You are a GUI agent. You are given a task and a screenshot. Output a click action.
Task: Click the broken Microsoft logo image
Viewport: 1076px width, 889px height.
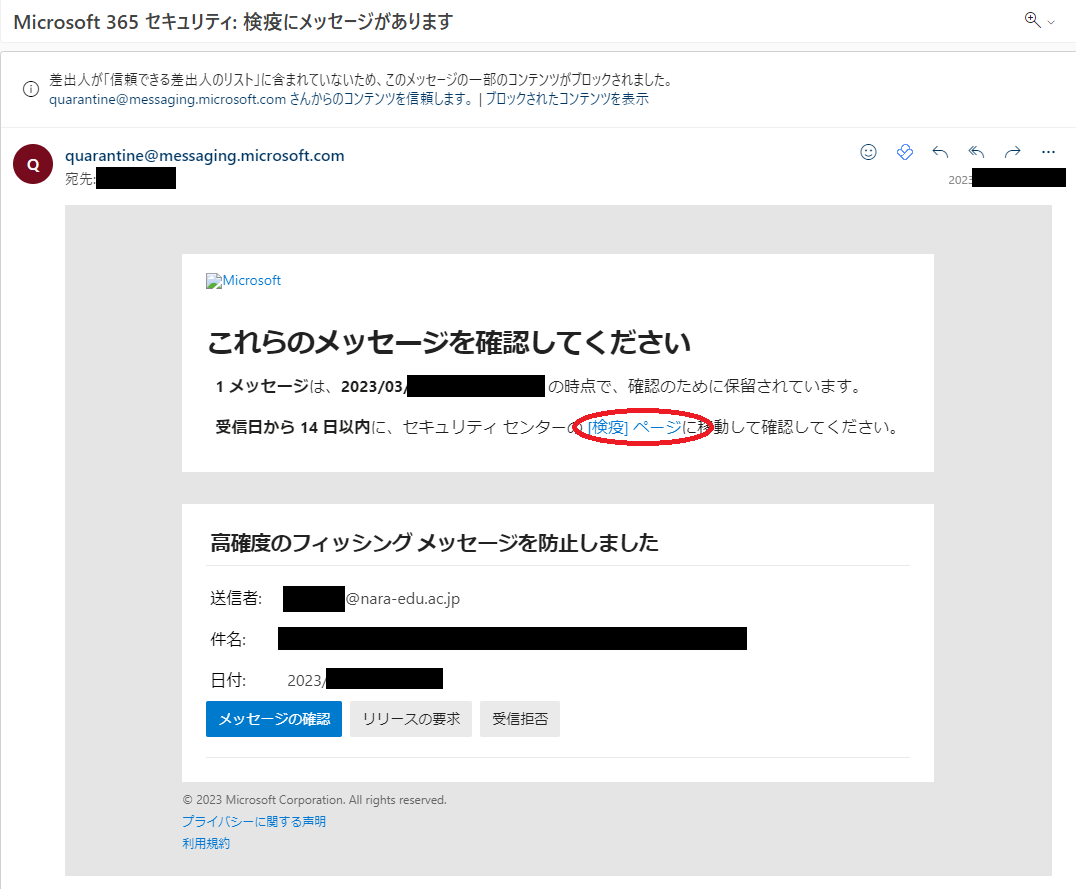[244, 281]
